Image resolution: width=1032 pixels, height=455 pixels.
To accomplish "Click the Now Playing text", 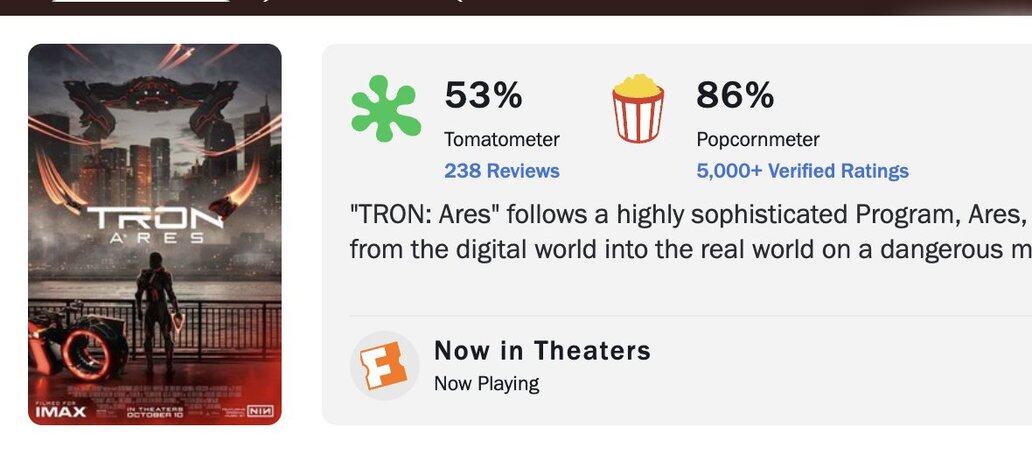I will tap(486, 383).
